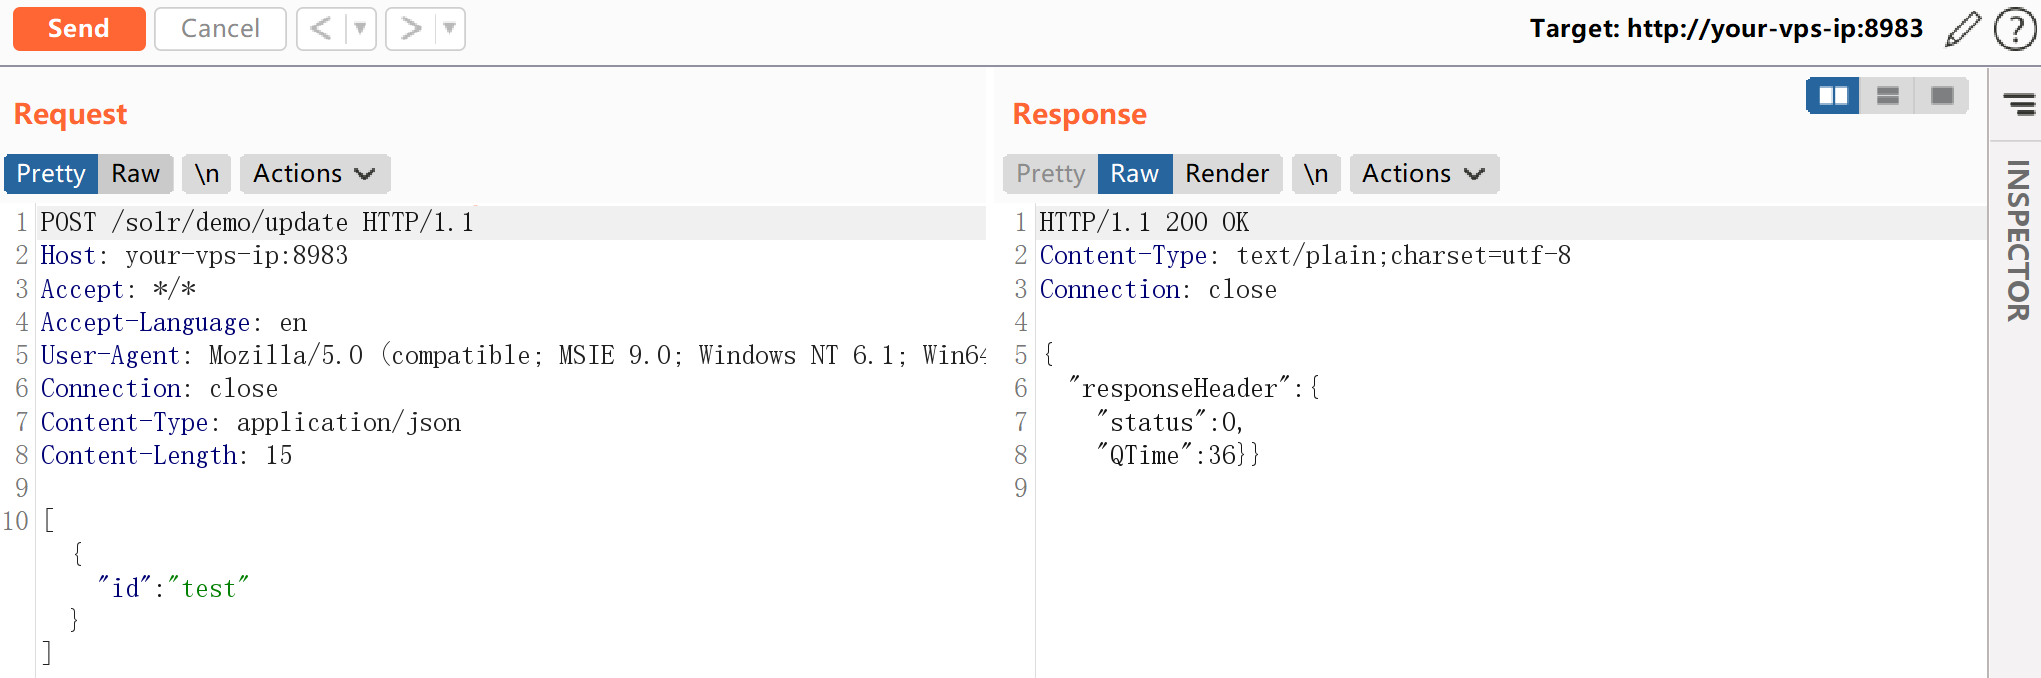Image resolution: width=2041 pixels, height=678 pixels.
Task: Click the pencil icon to edit target
Action: click(x=1962, y=29)
